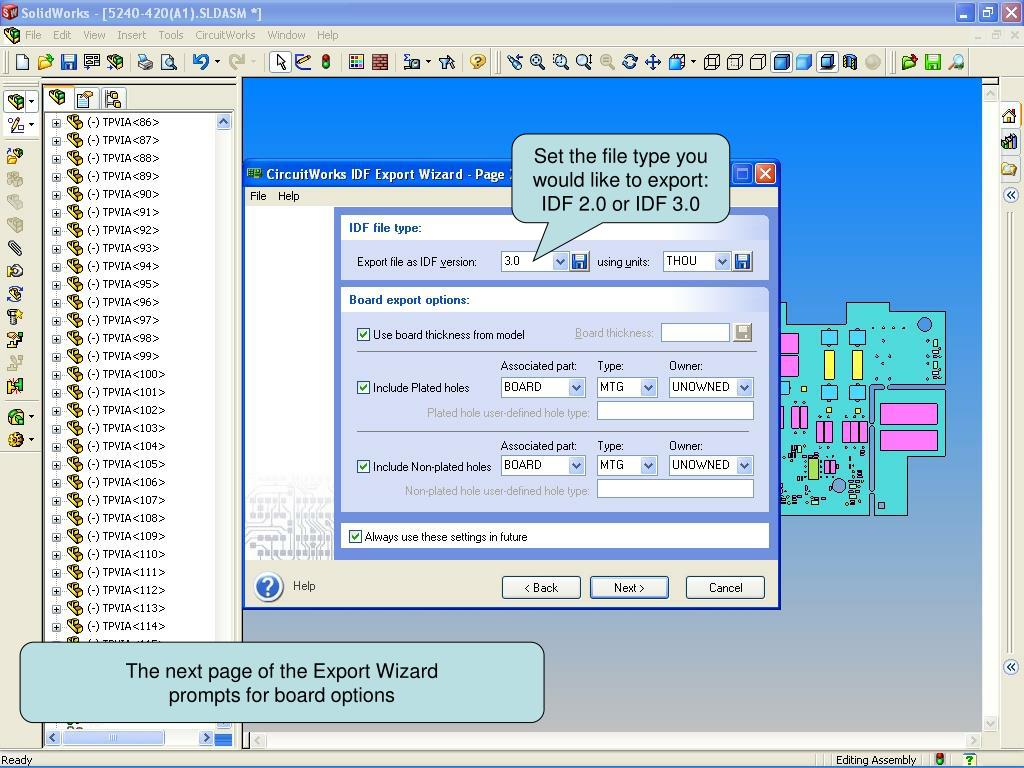Save with the blue floppy disk icon

coord(69,62)
